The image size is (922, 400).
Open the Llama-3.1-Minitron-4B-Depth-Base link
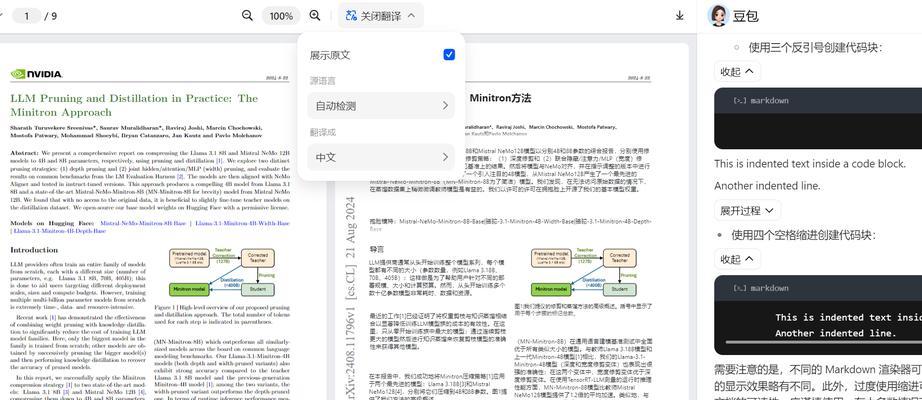(59, 231)
